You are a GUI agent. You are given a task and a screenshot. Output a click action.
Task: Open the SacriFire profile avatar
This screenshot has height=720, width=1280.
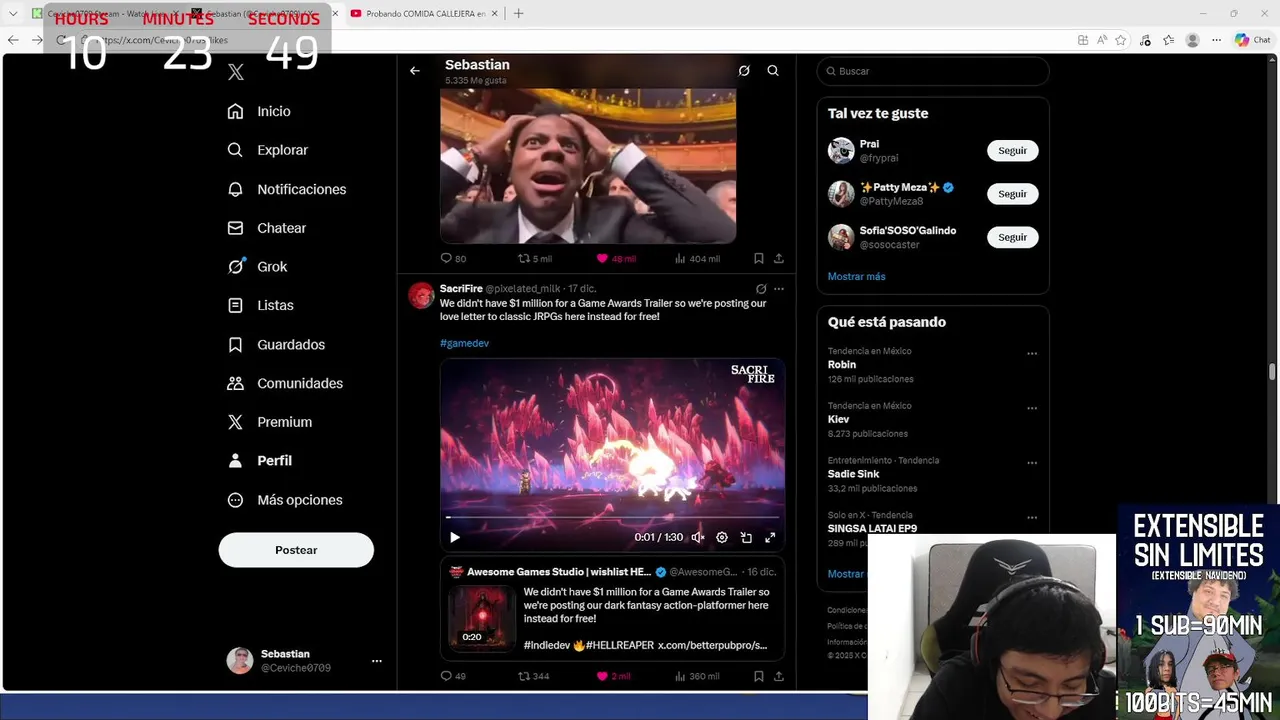tap(421, 295)
